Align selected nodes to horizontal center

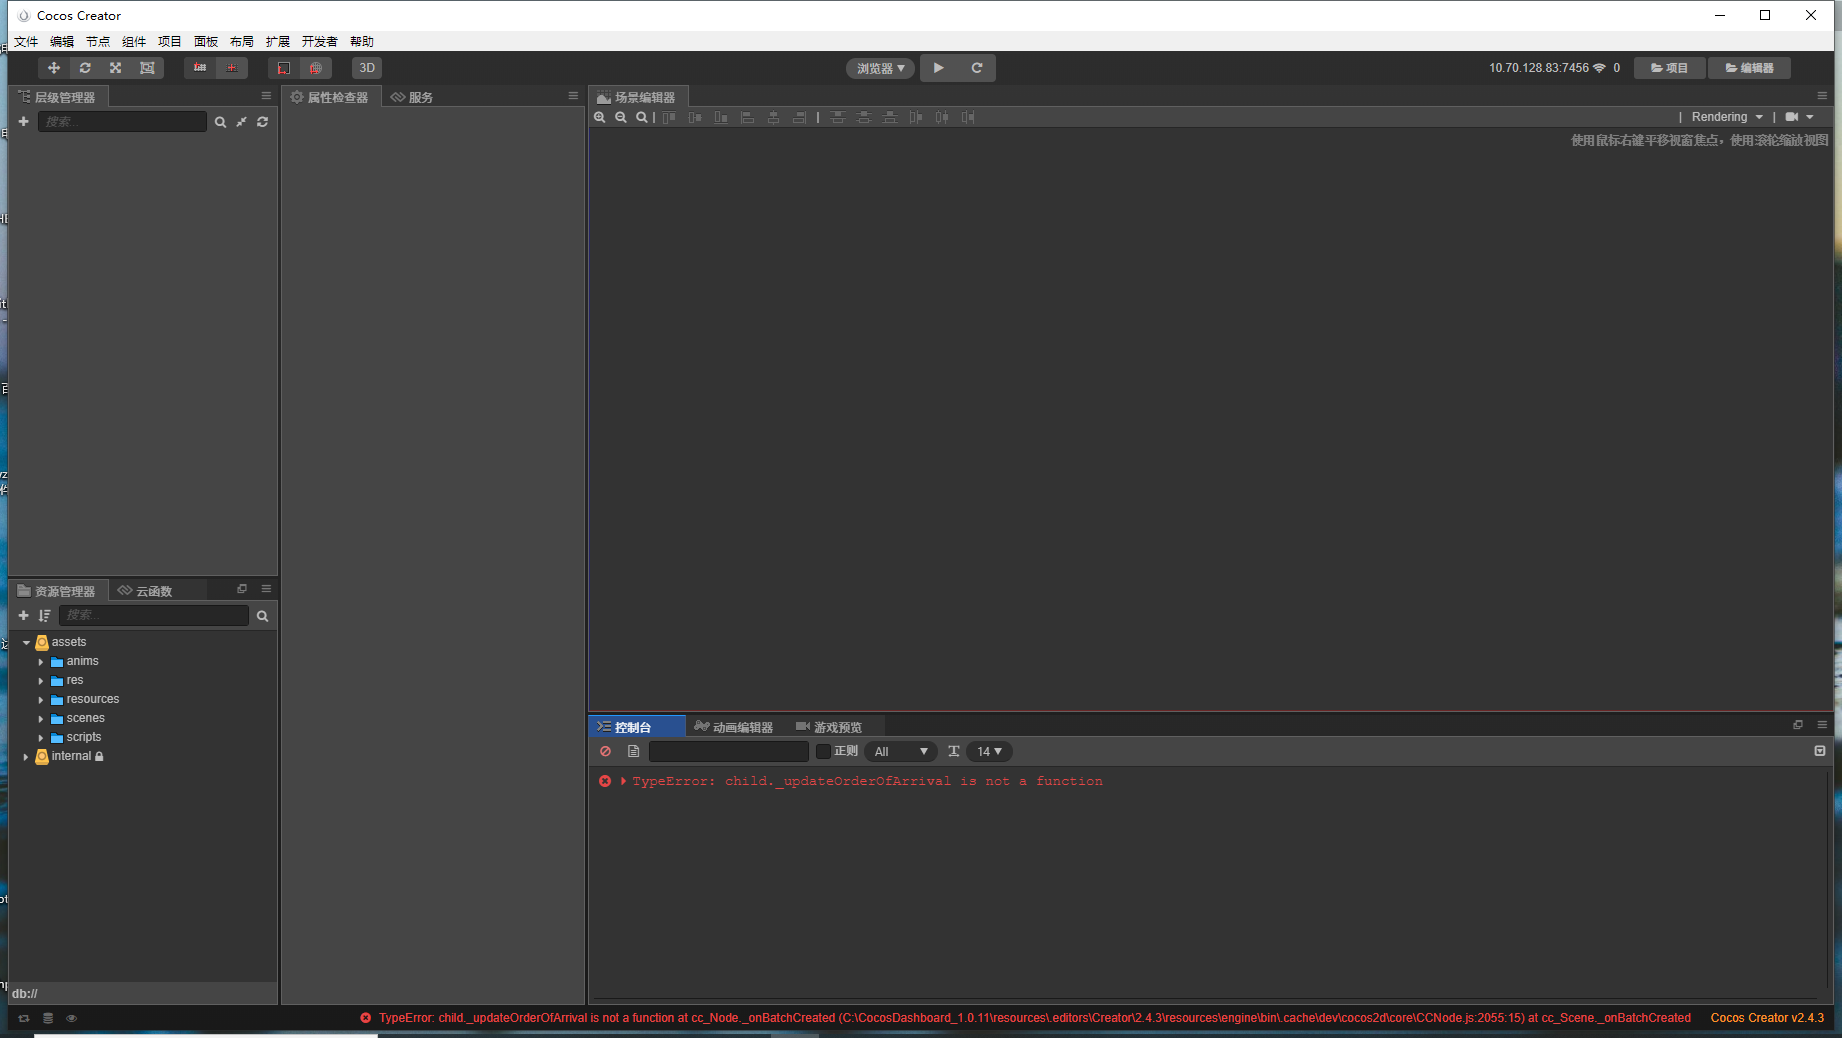point(773,117)
